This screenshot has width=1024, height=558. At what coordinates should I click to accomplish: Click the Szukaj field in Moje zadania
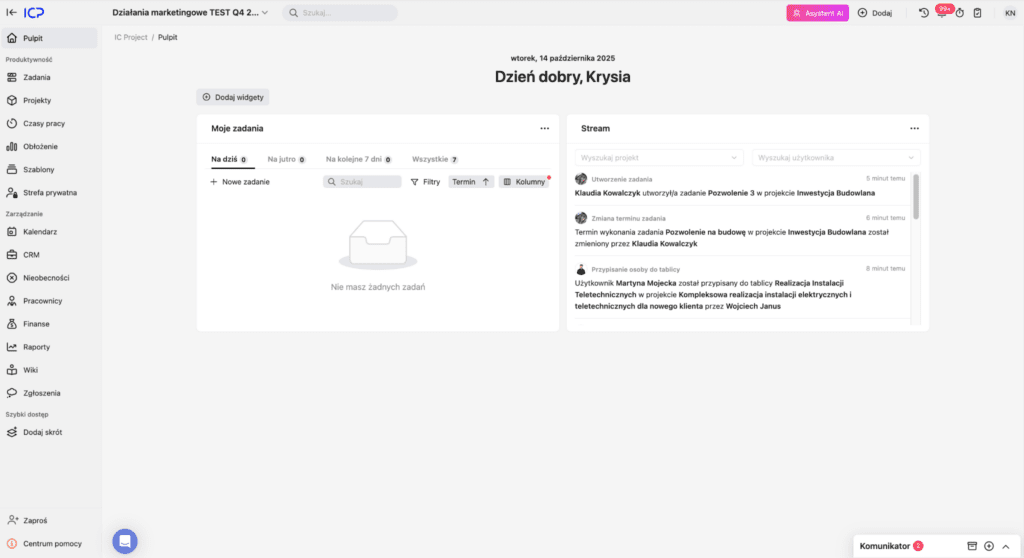tap(363, 182)
